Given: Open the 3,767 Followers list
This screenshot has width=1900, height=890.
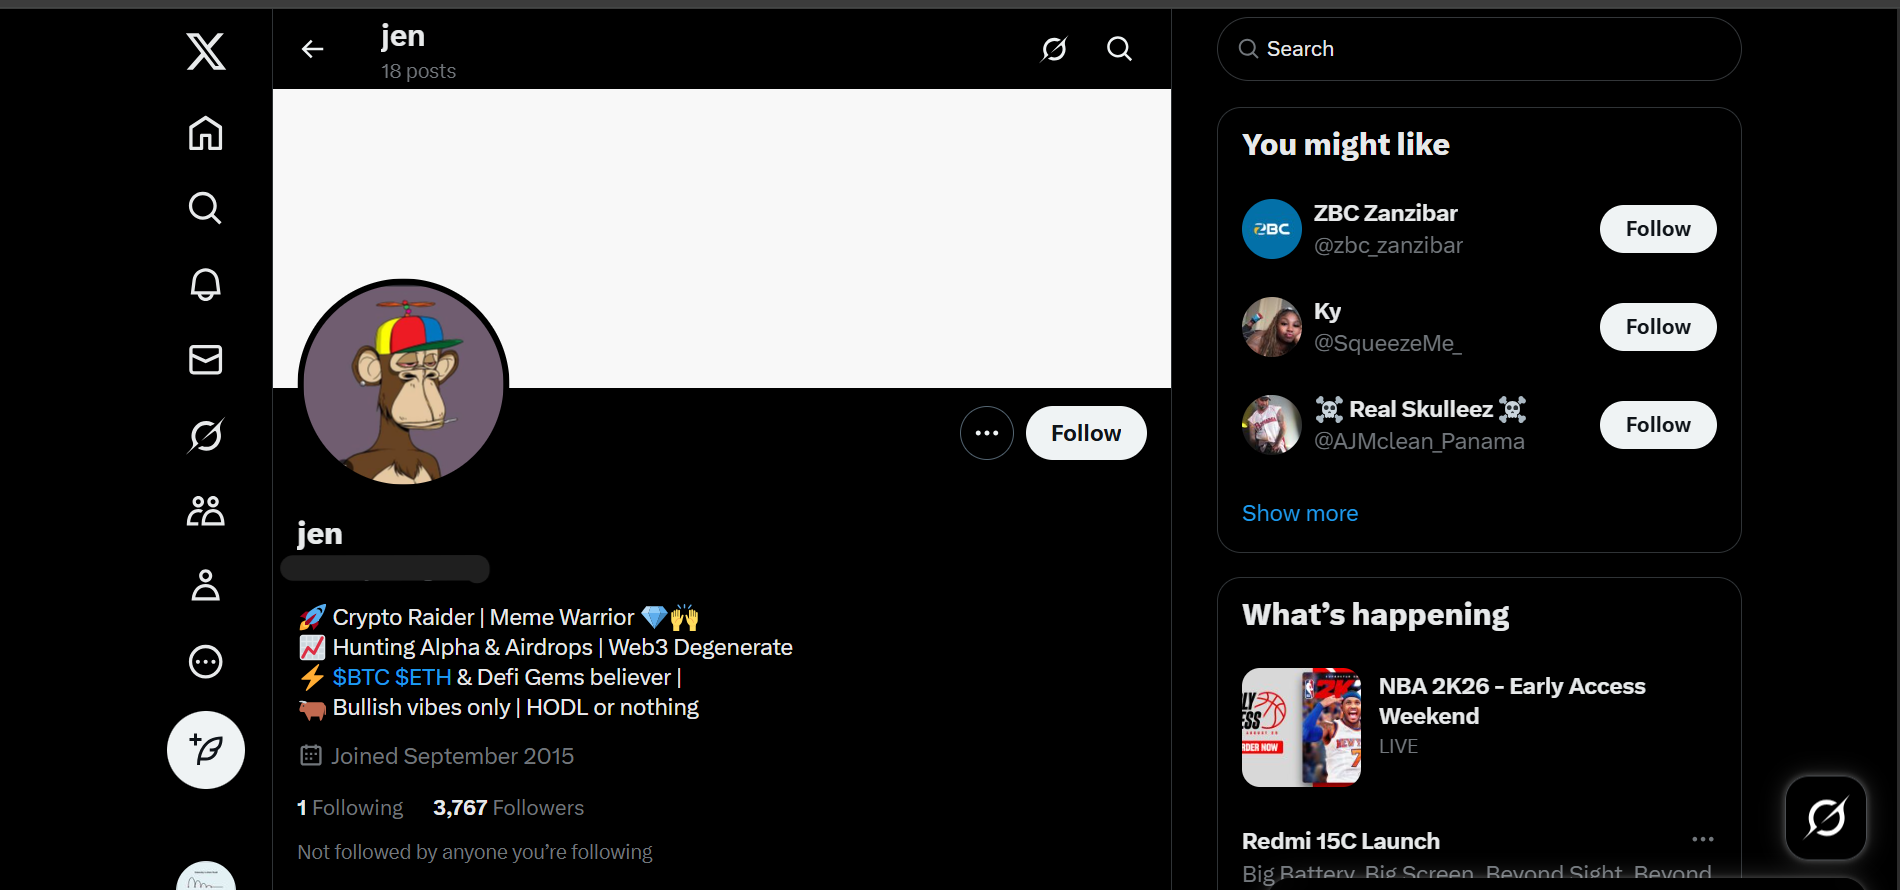Looking at the screenshot, I should 508,808.
